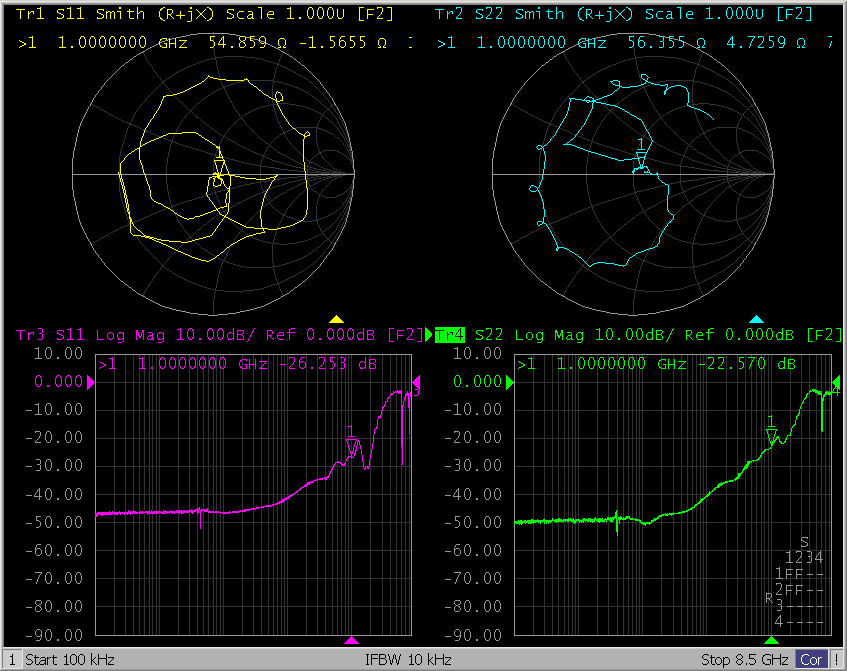
Task: Click the green reference level arrow on Tr4
Action: (x=509, y=382)
